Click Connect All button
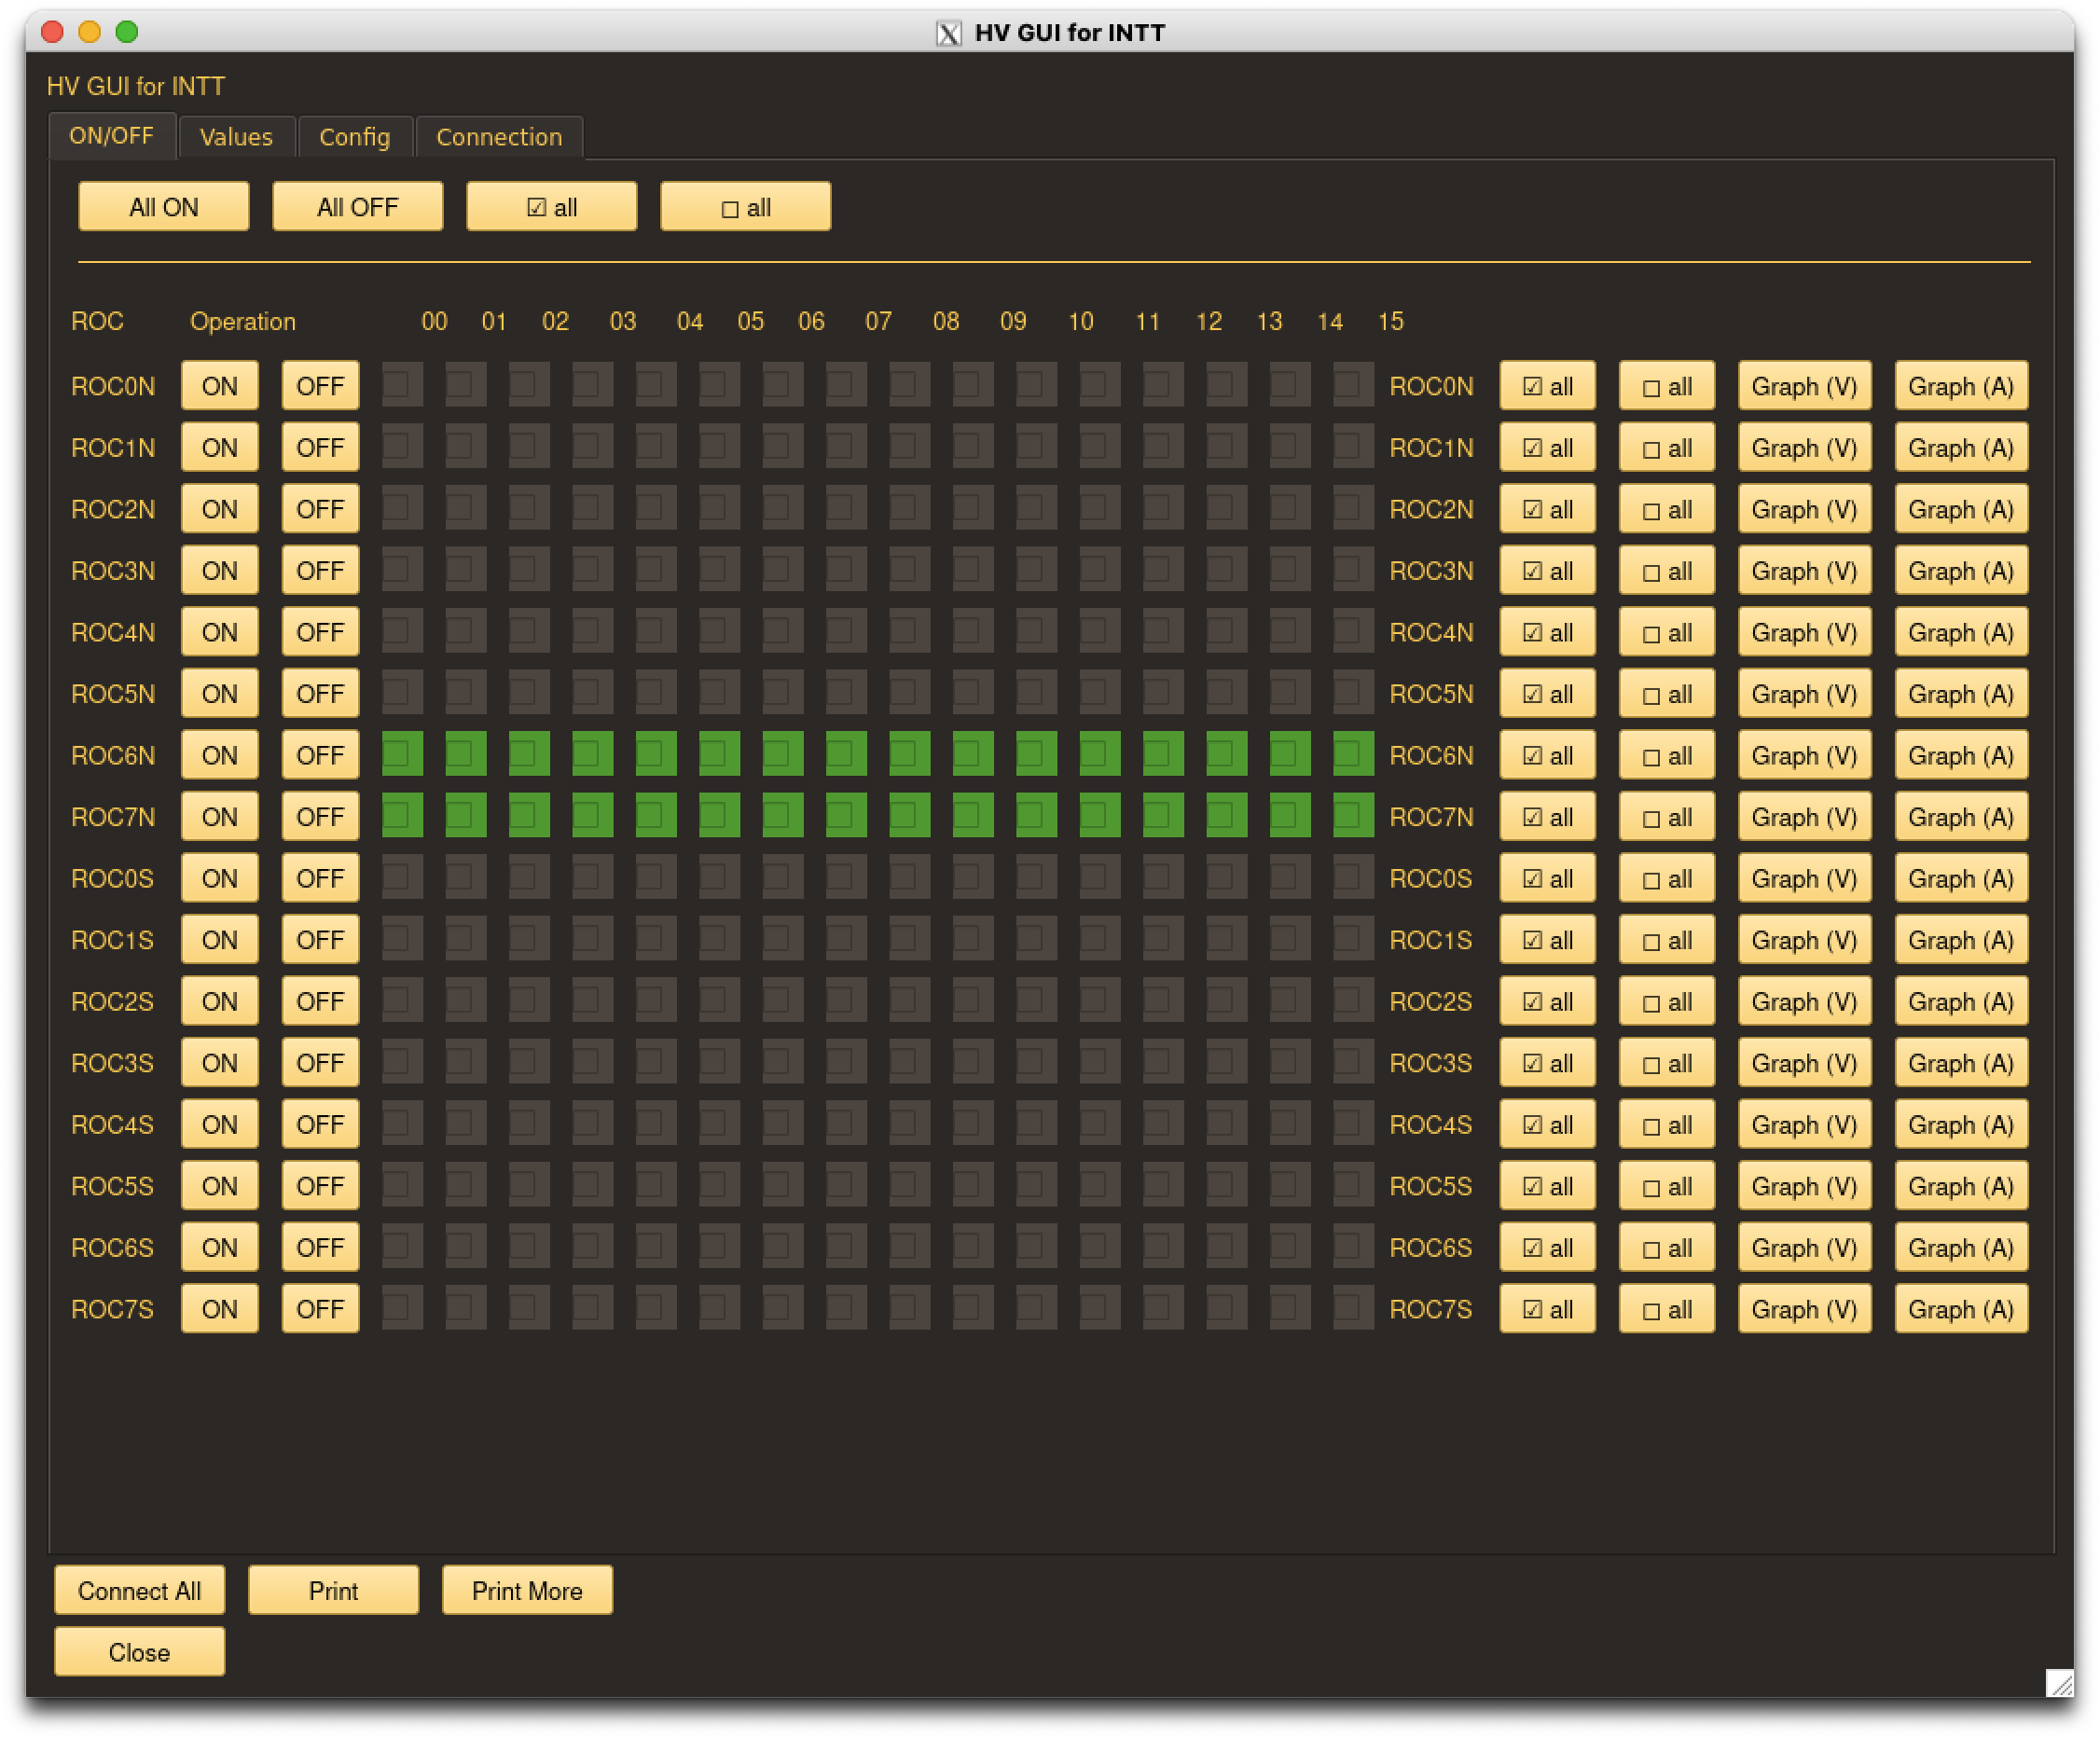The width and height of the screenshot is (2100, 1738). click(x=139, y=1590)
